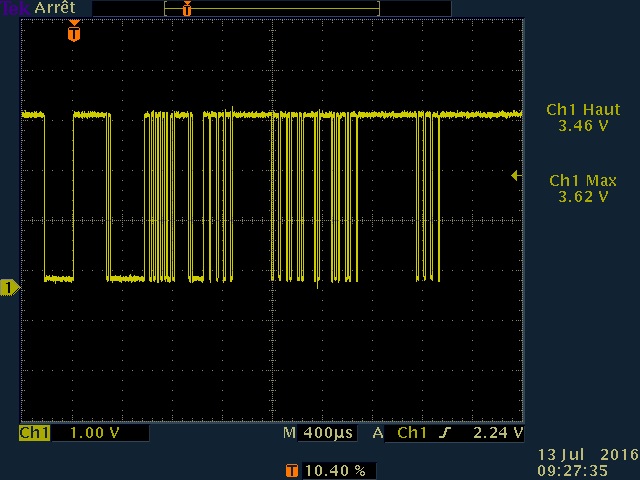Click the Tek logo

15,8
